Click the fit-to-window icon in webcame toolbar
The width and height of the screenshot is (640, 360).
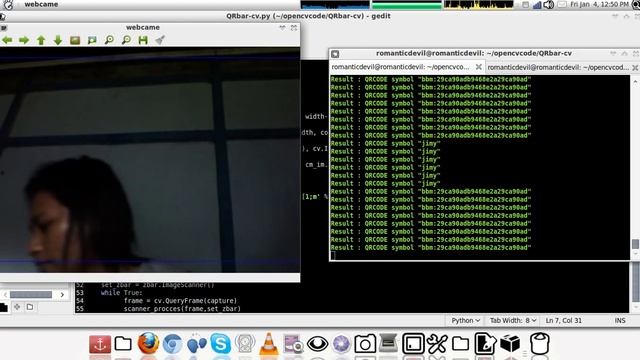[92, 40]
